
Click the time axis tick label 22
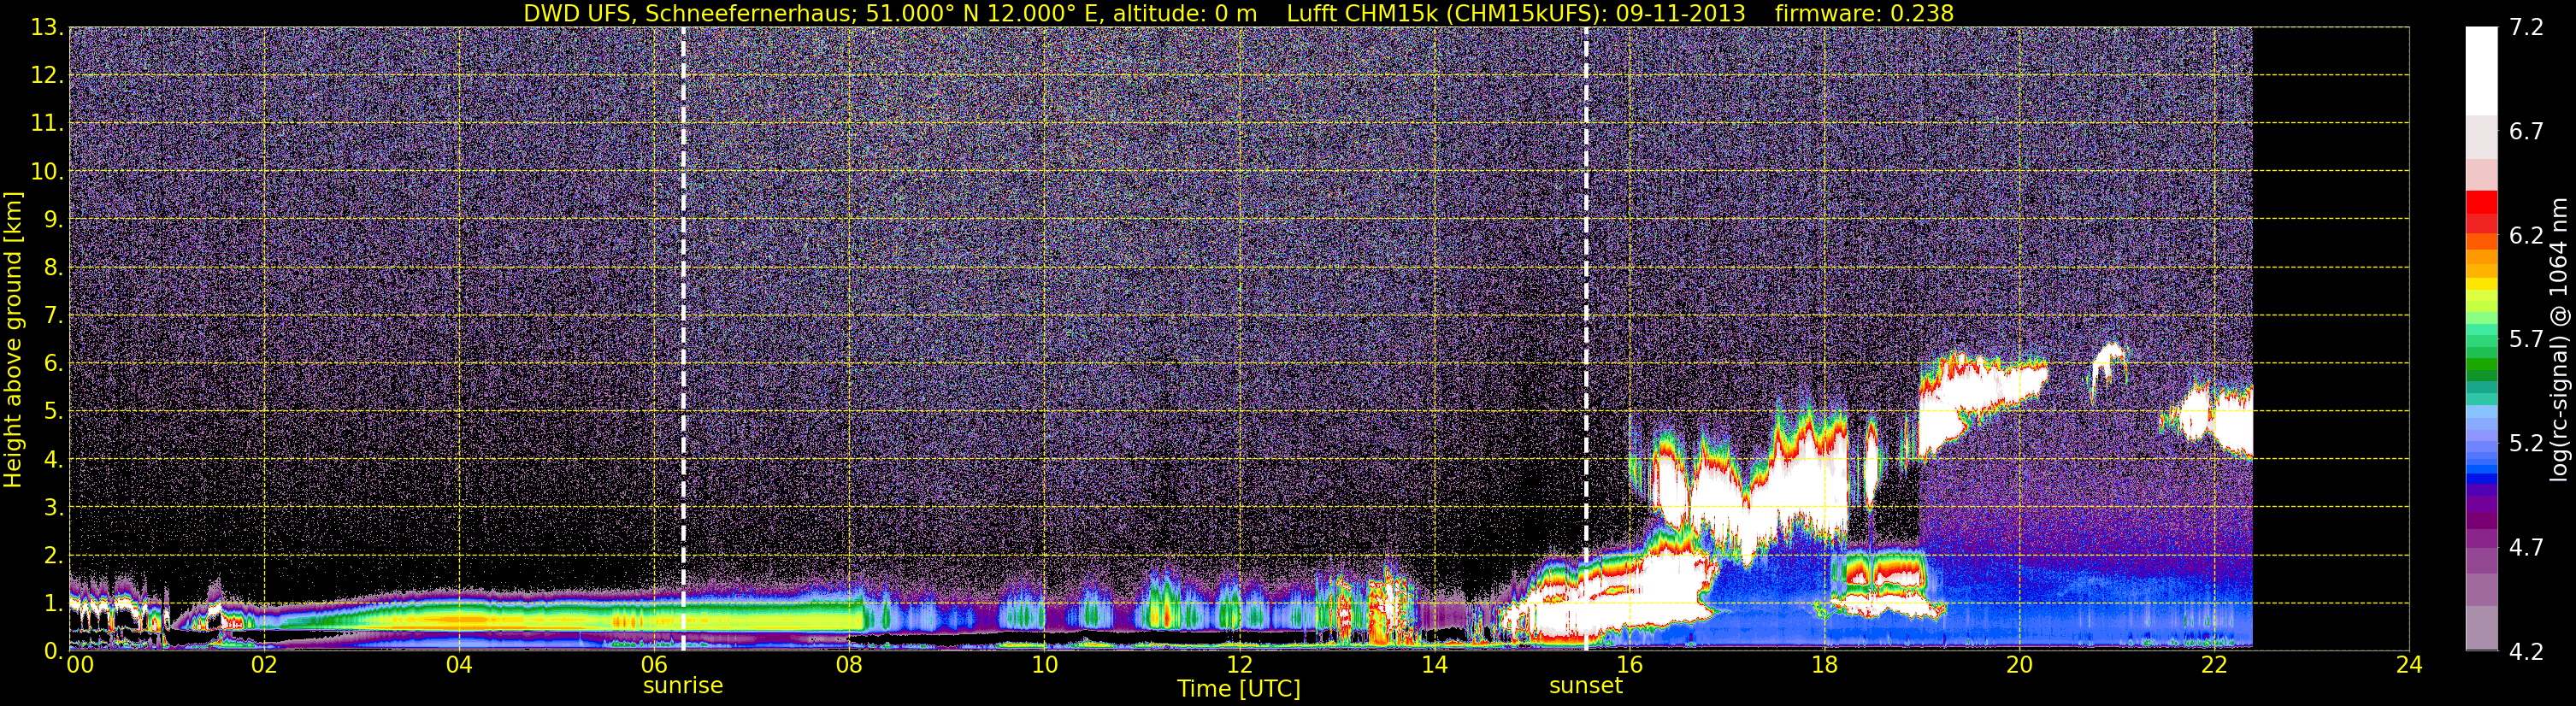[x=2214, y=666]
